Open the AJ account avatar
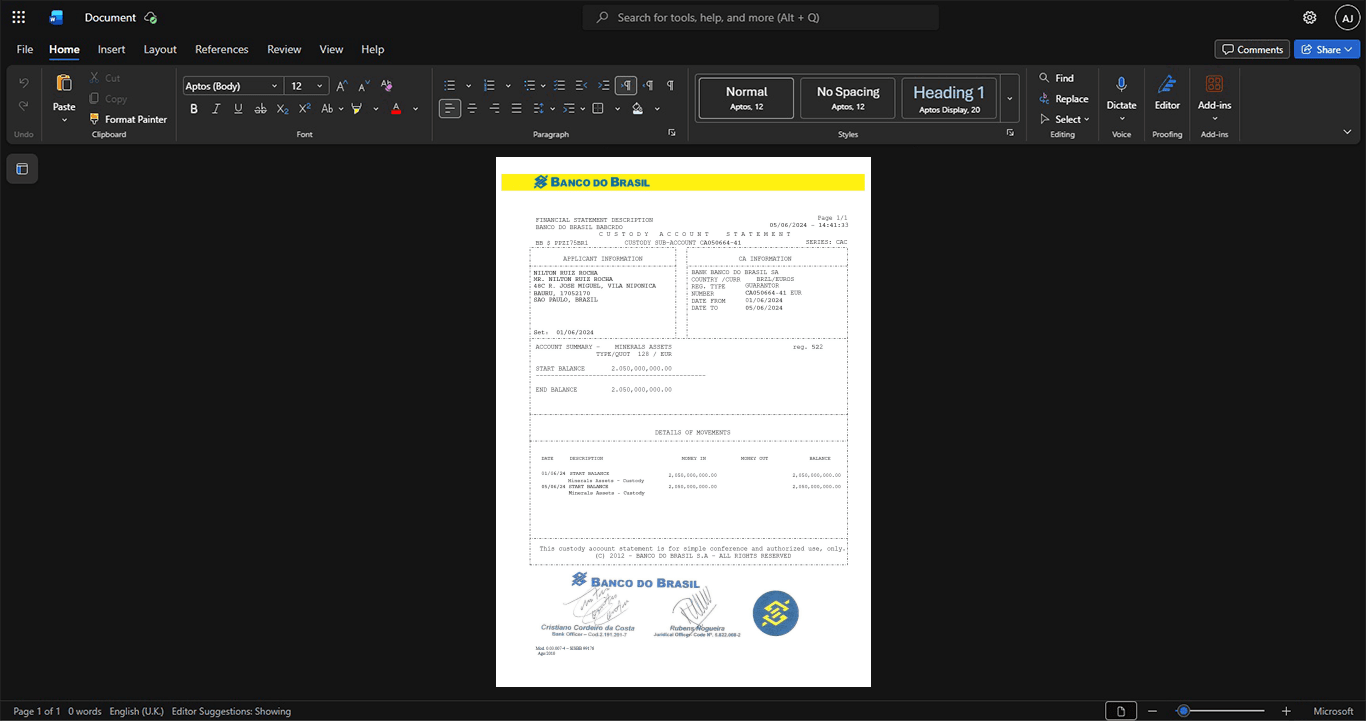The image size is (1366, 721). point(1347,17)
